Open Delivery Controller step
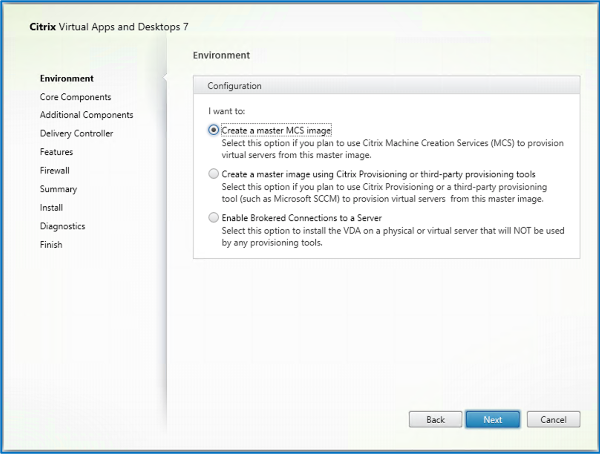Viewport: 600px width, 454px height. tap(77, 134)
